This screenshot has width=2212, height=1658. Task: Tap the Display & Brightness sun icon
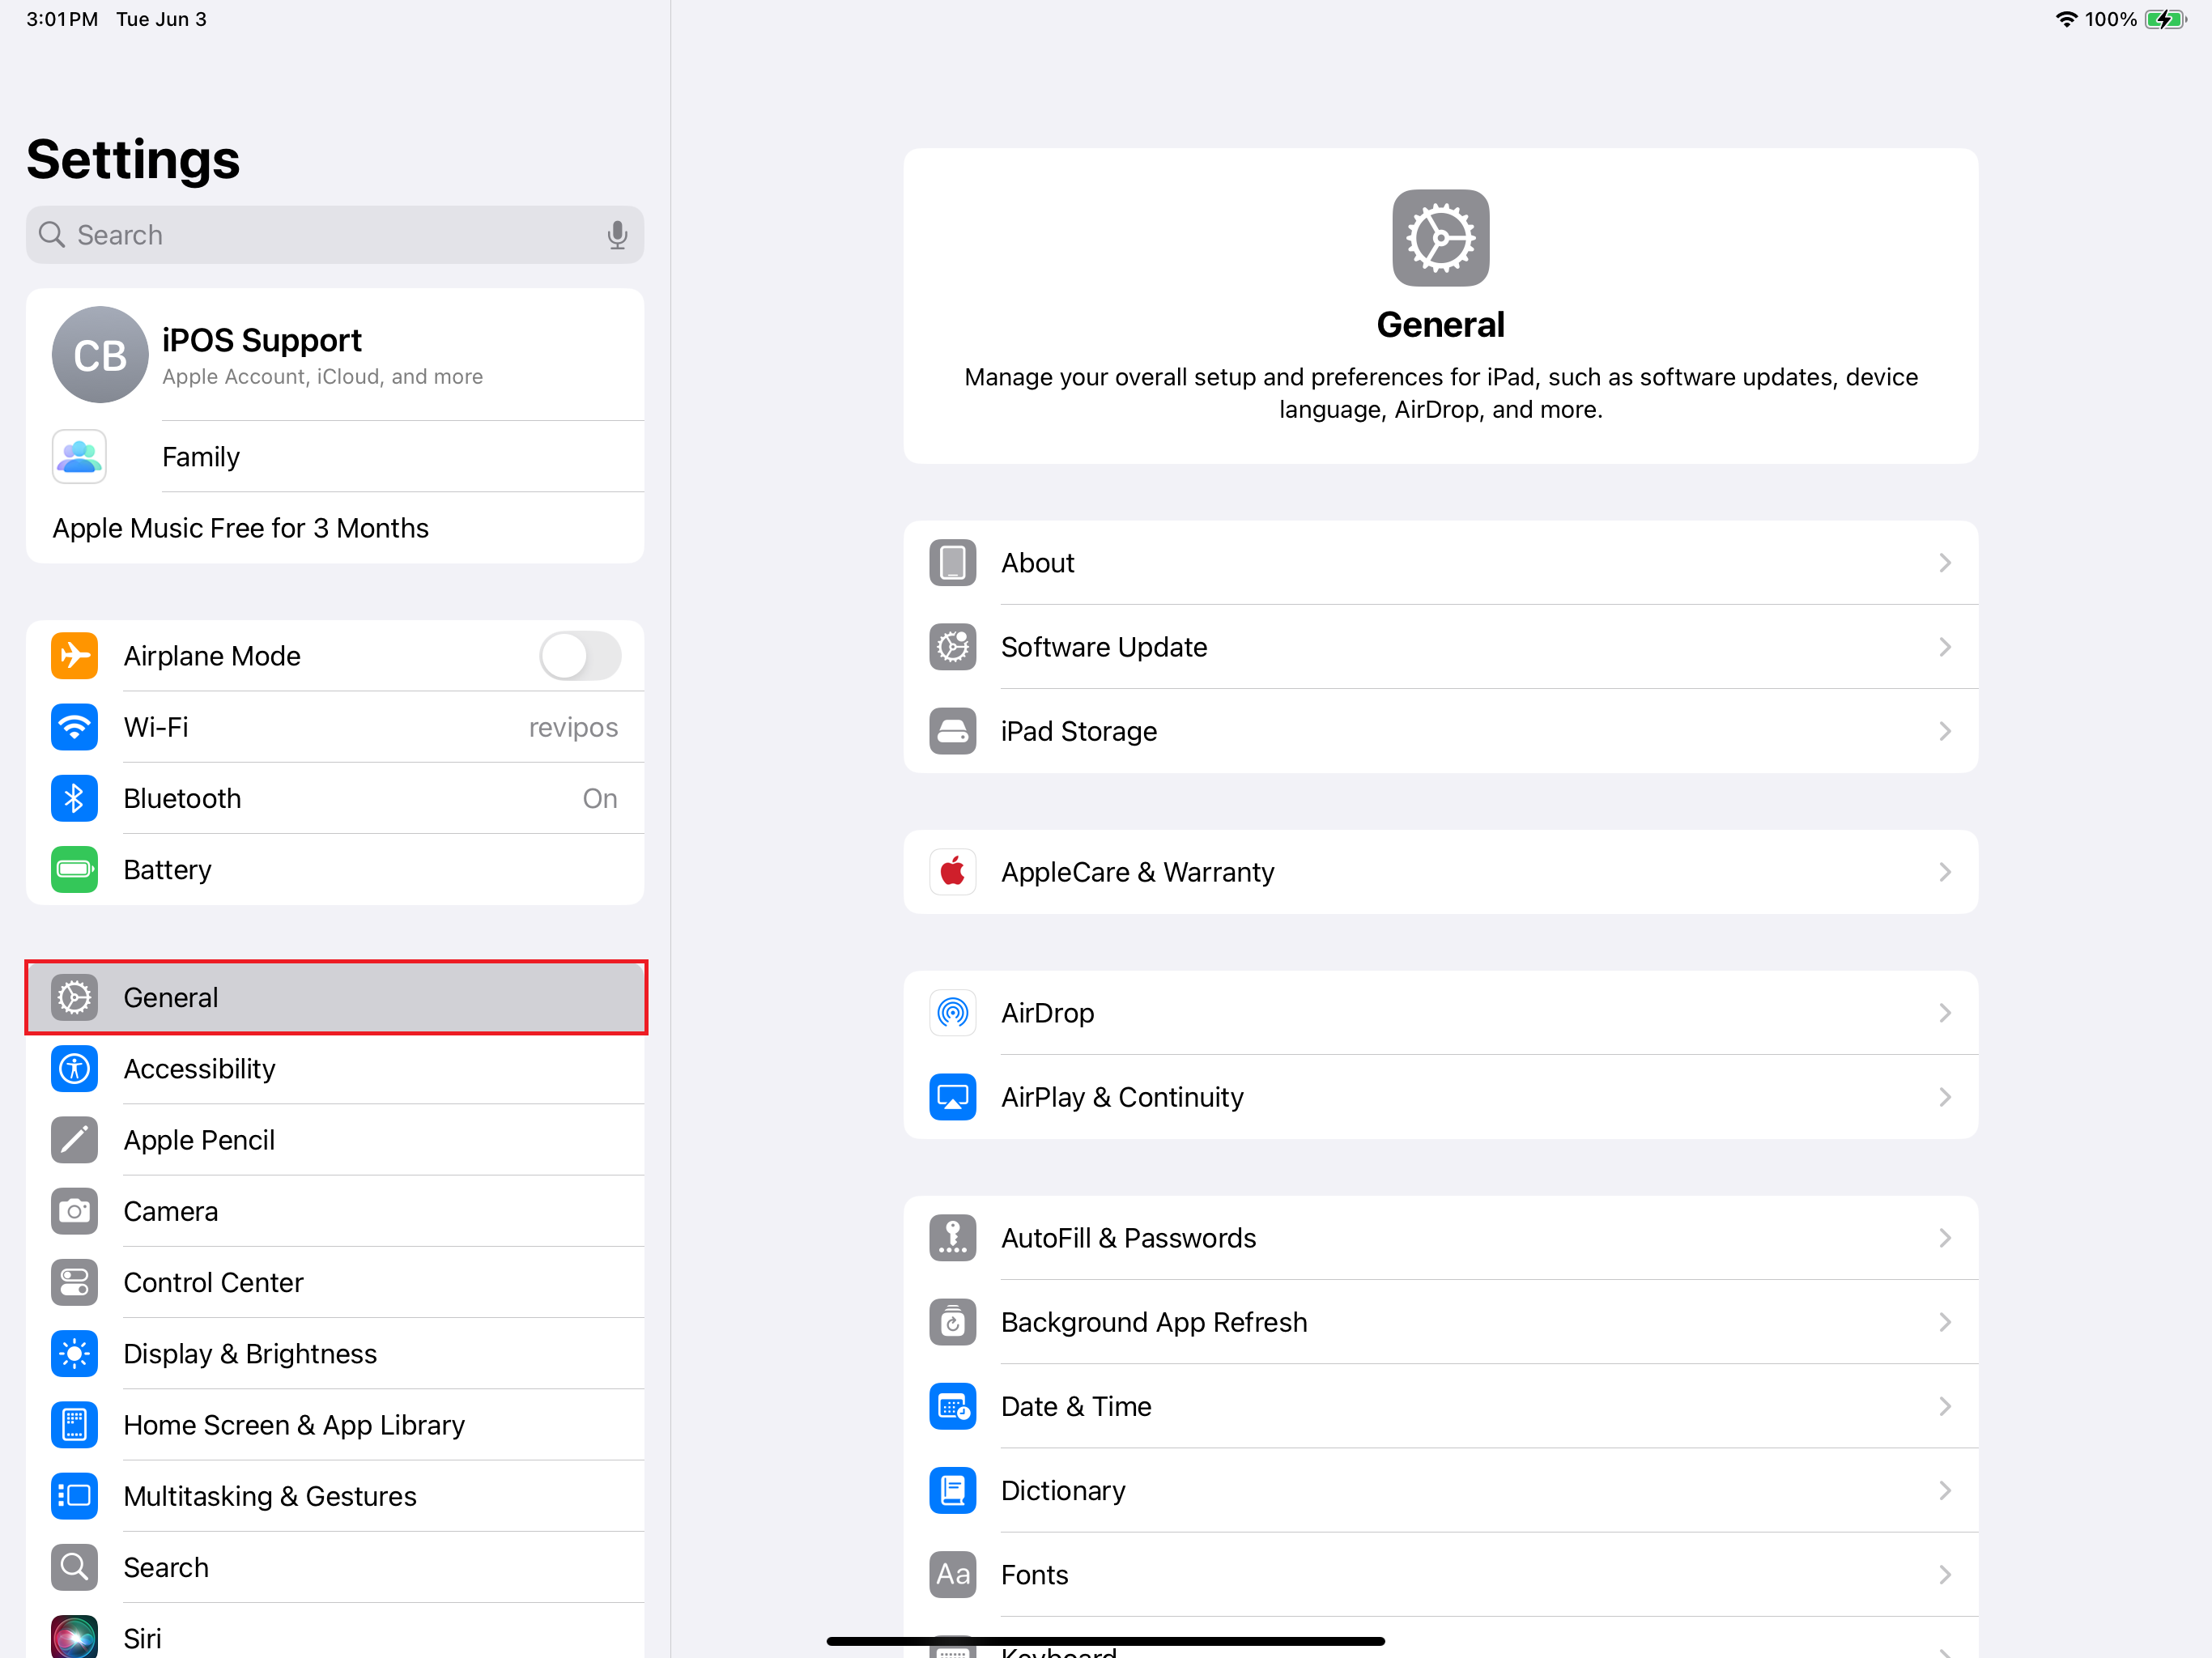point(74,1354)
